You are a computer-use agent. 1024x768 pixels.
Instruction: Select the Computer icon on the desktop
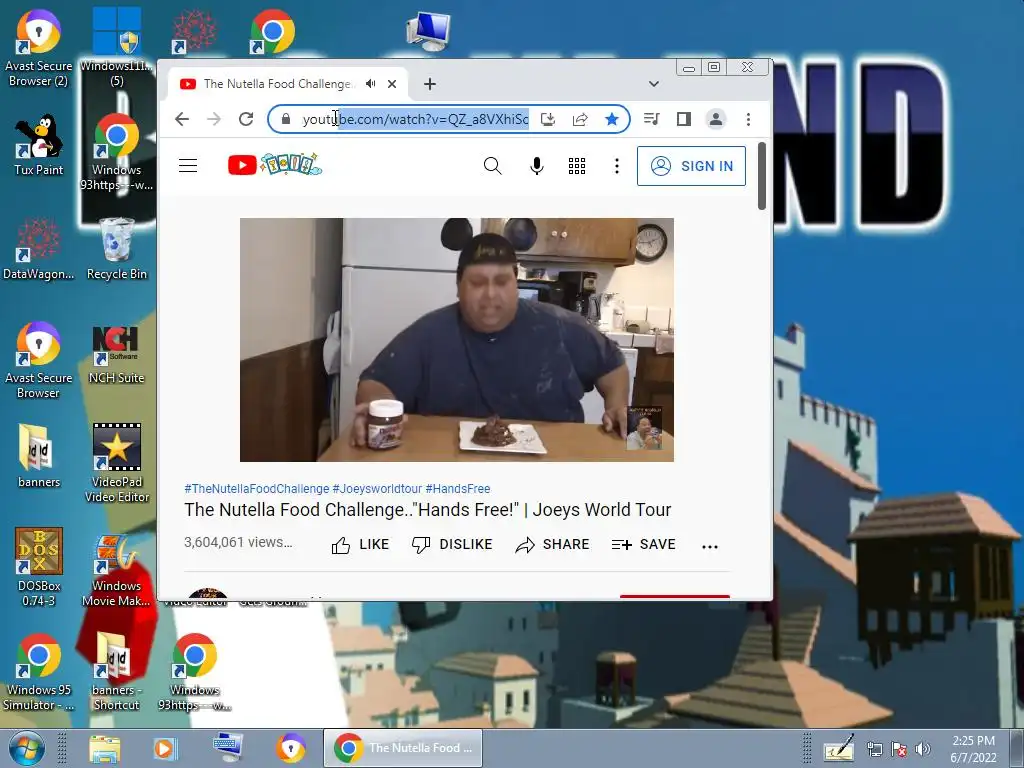(x=428, y=31)
